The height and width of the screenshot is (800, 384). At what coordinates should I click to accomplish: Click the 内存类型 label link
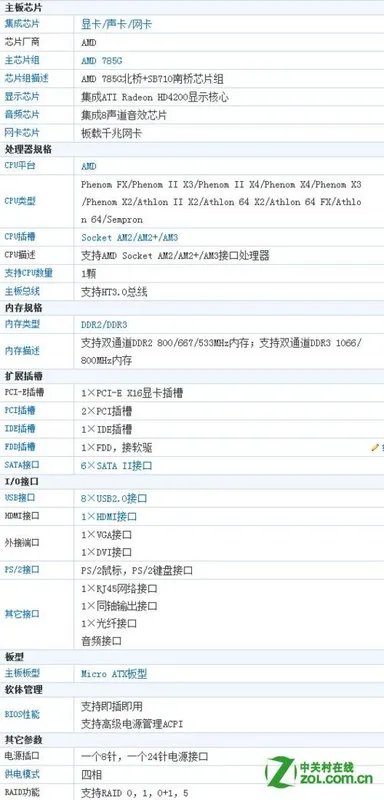pyautogui.click(x=22, y=324)
